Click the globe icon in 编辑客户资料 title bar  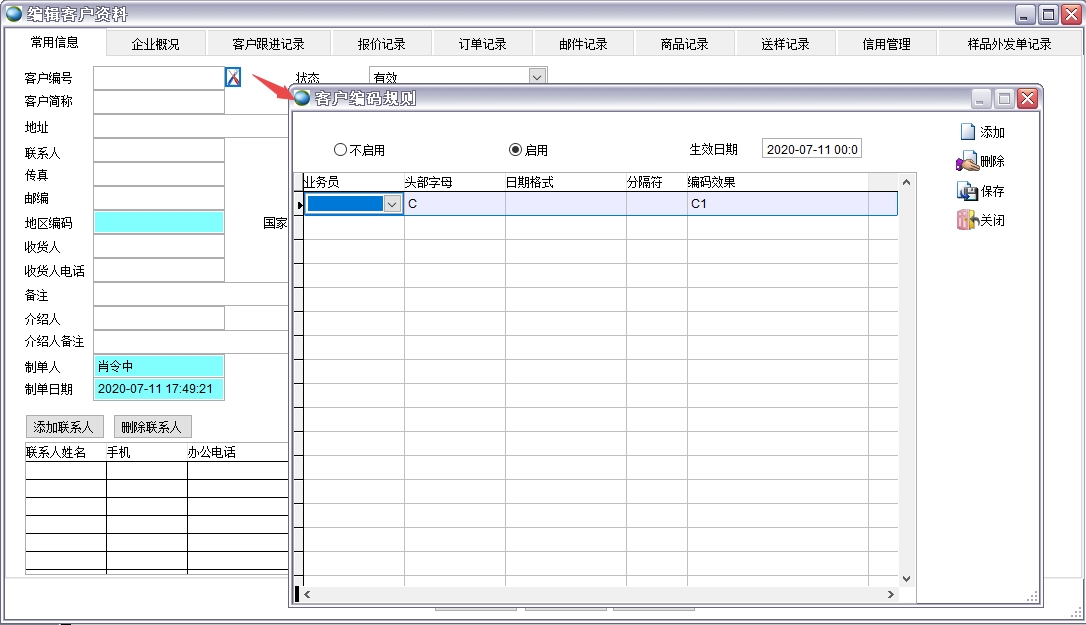coord(14,14)
